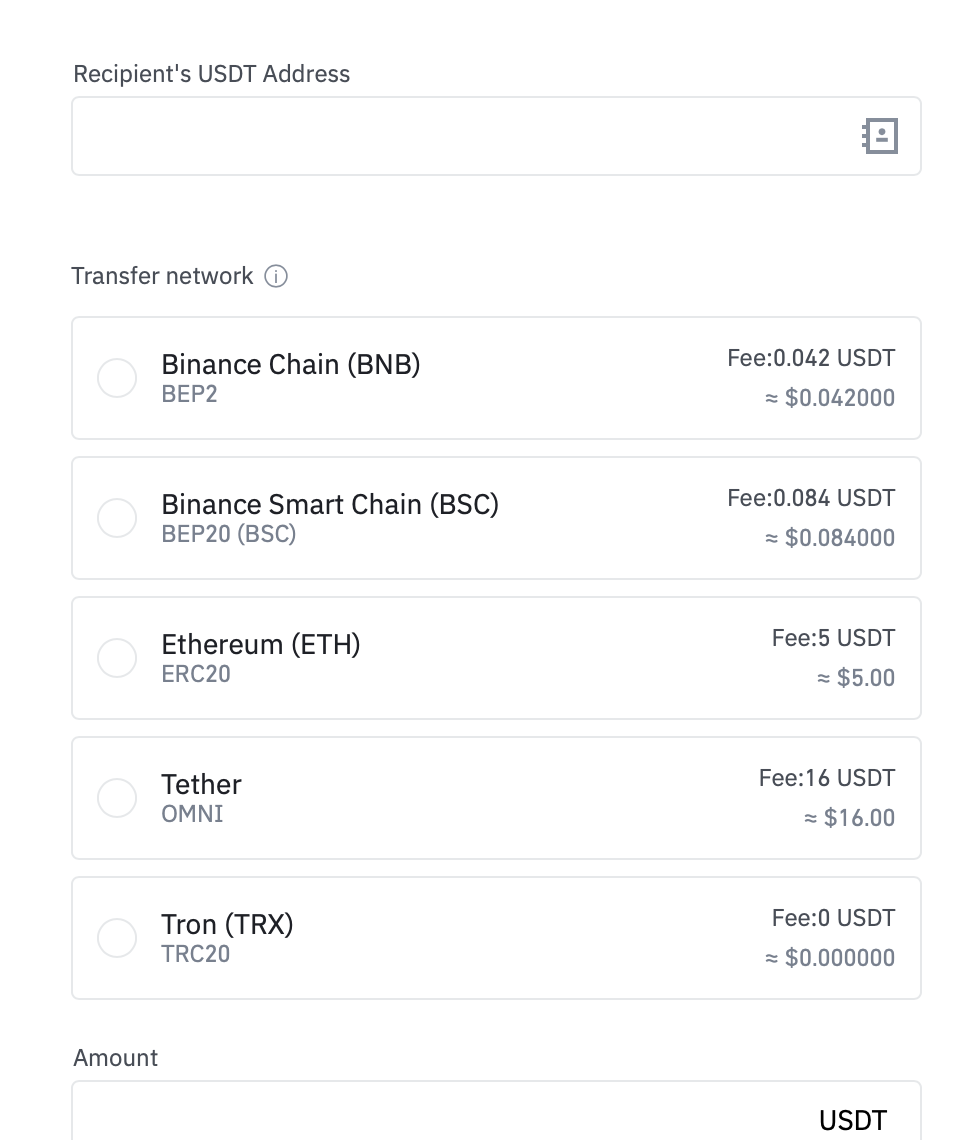
Task: Click the USDT currency label in Amount
Action: pyautogui.click(x=853, y=1120)
